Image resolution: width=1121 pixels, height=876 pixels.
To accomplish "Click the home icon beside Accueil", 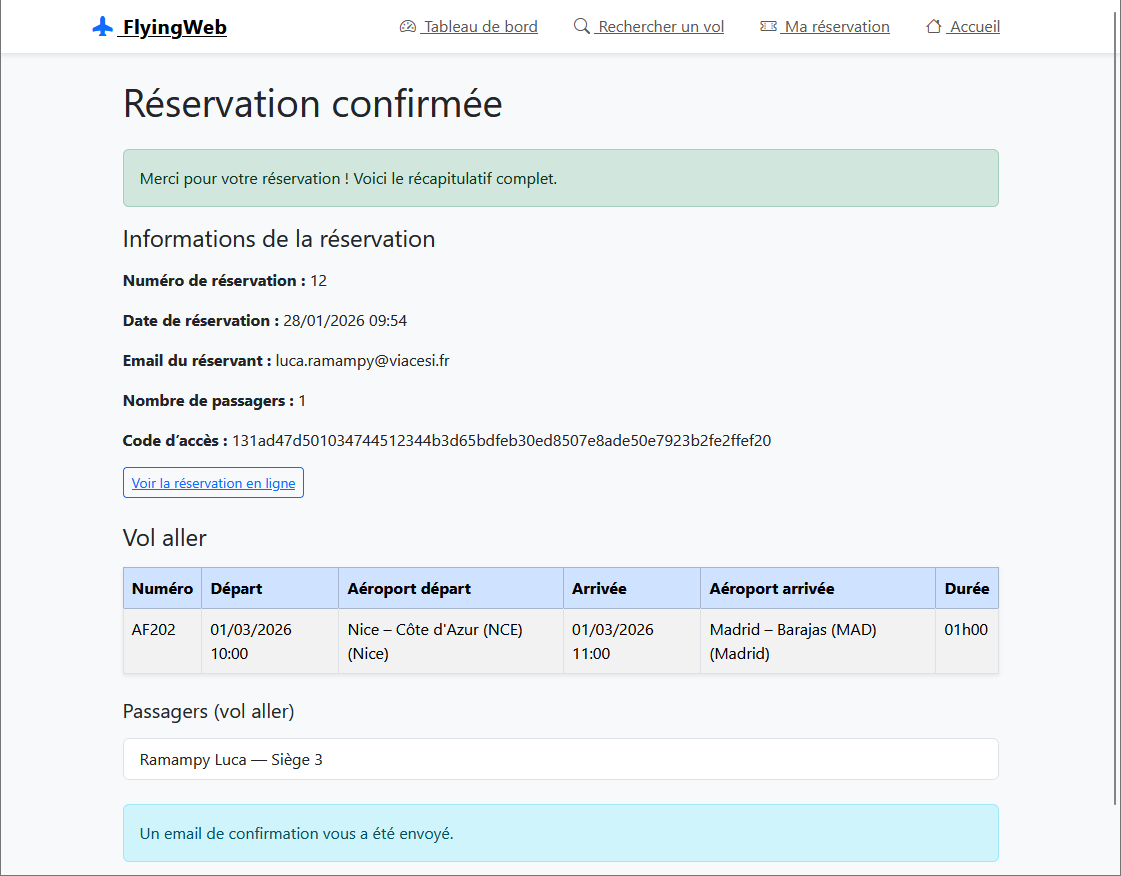I will click(x=934, y=27).
